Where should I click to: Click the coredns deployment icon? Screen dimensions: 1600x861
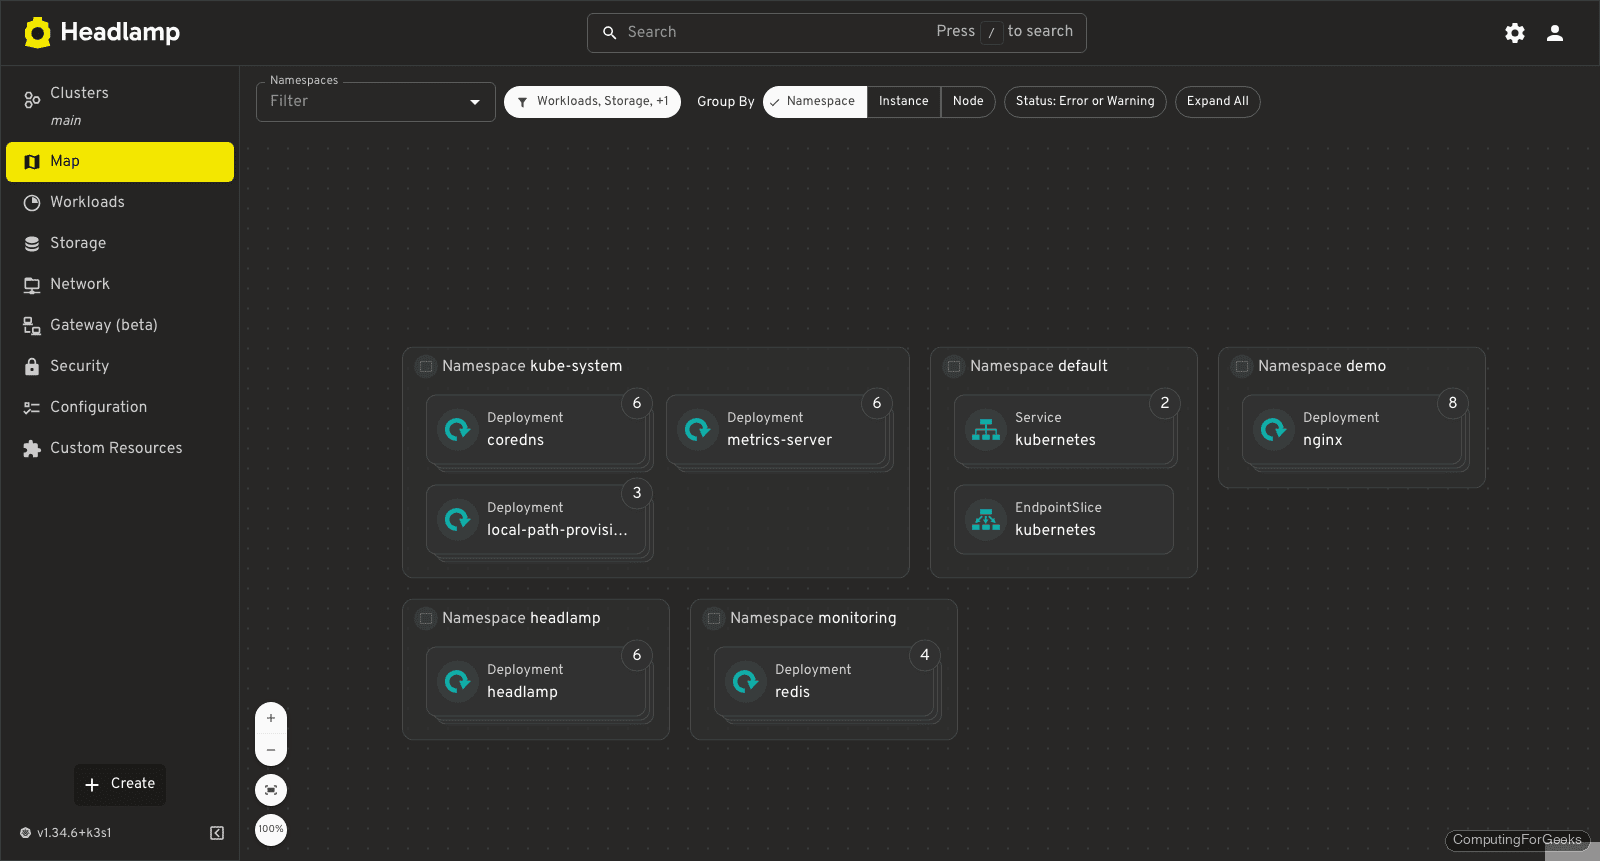click(x=458, y=430)
